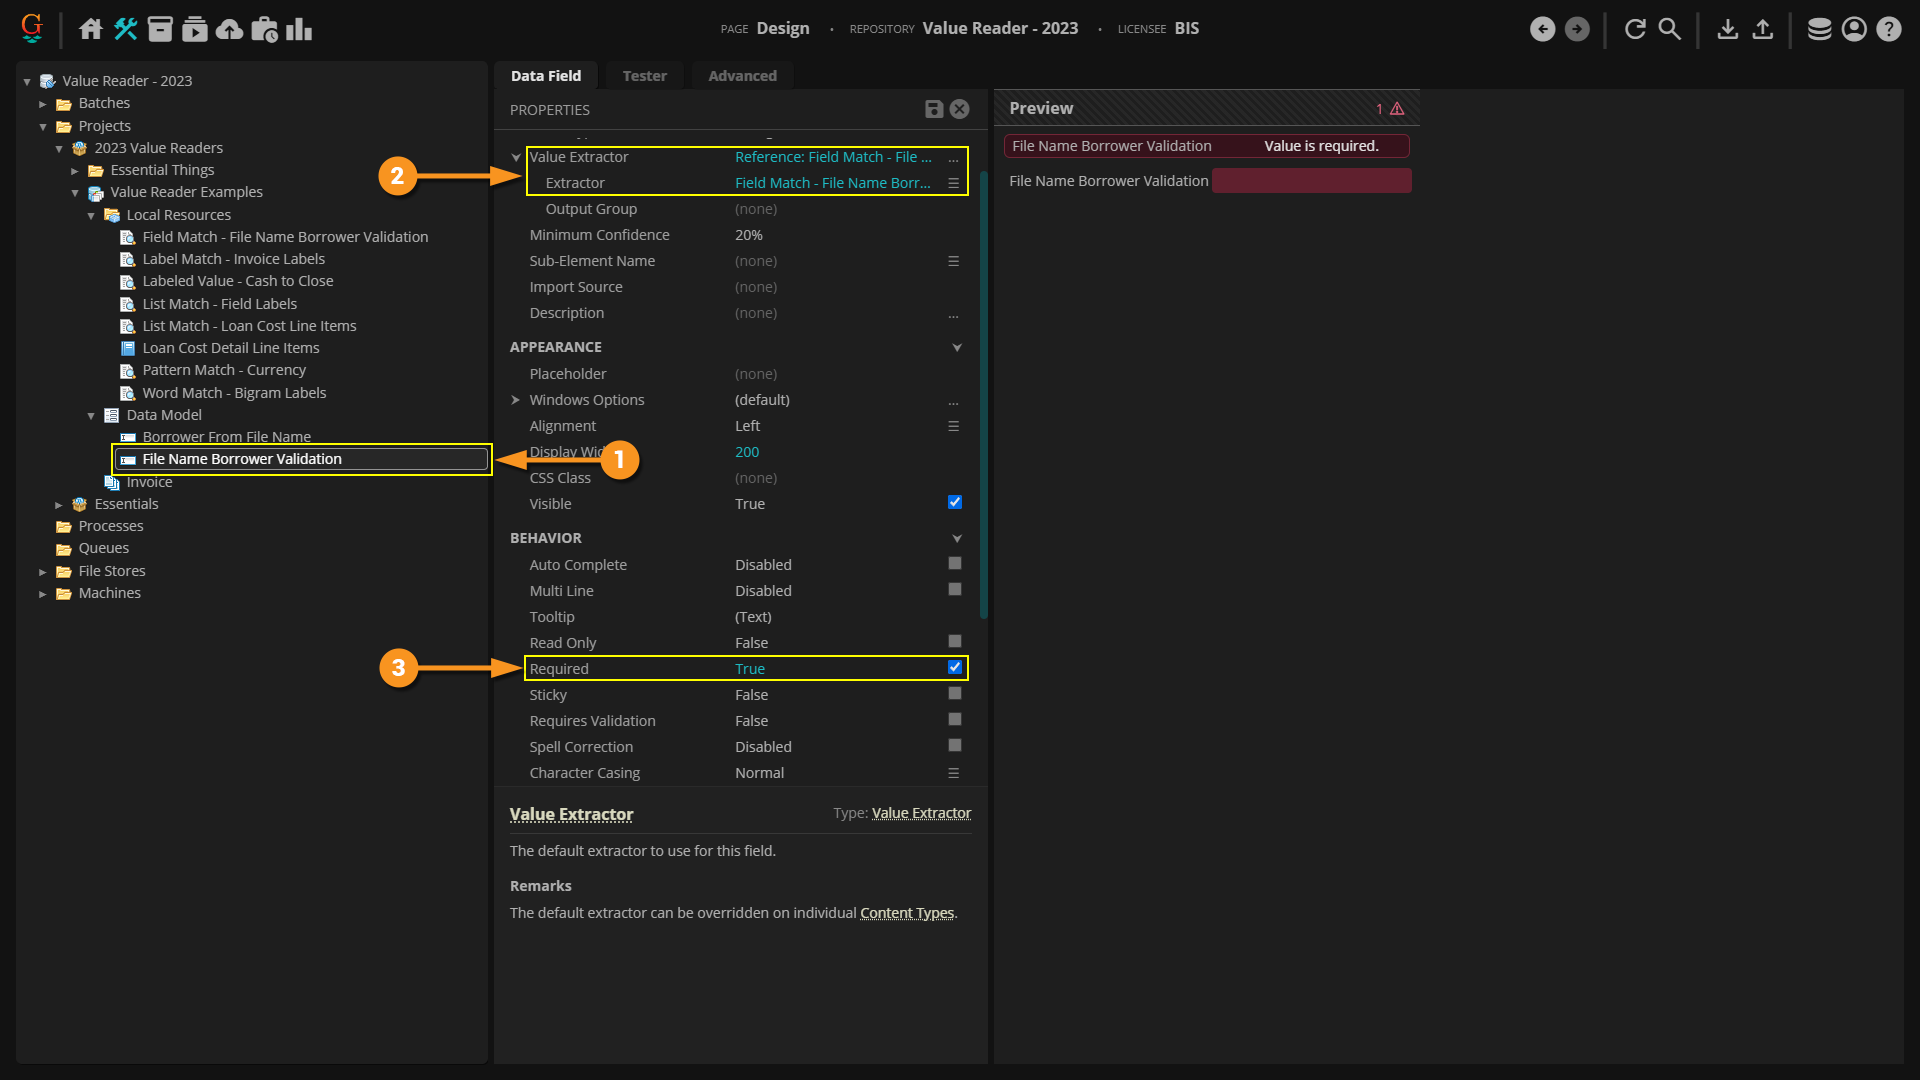Click the File Name Borrower Validation input field
This screenshot has width=1920, height=1080.
1311,181
